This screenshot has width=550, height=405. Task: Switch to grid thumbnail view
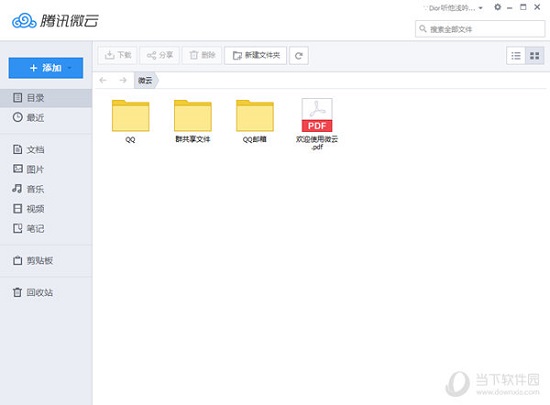535,55
